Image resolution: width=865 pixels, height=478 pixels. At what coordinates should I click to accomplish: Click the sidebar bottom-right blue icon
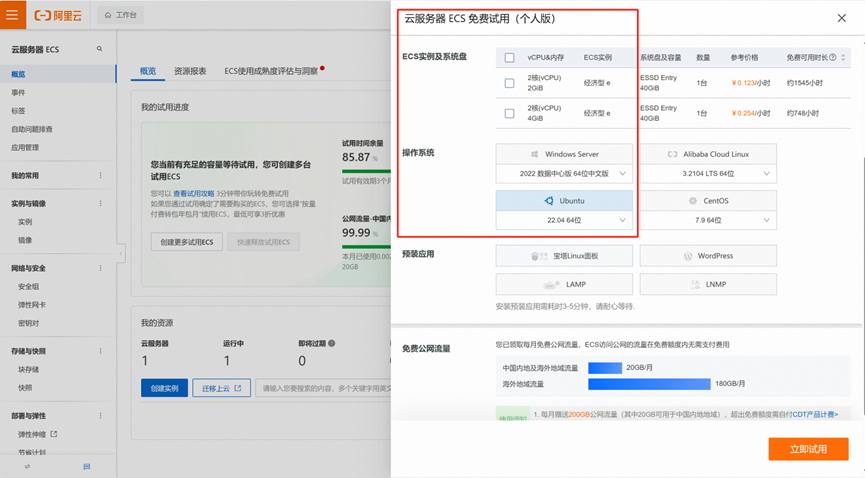point(87,466)
